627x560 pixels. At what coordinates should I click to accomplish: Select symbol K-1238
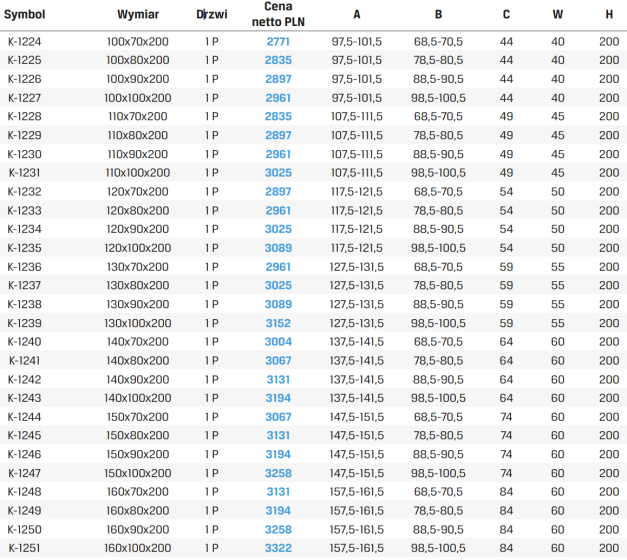click(x=24, y=304)
